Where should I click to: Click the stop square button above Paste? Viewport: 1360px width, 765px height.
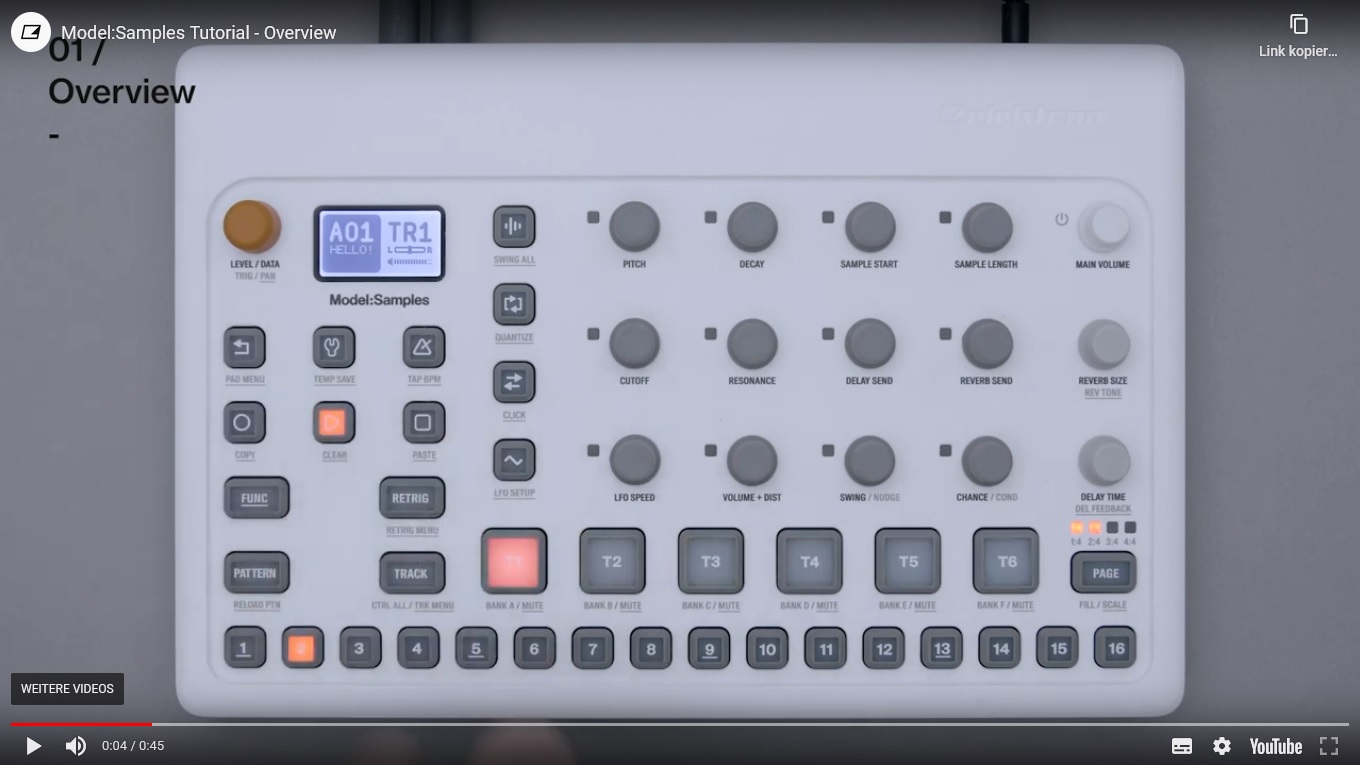pyautogui.click(x=423, y=423)
